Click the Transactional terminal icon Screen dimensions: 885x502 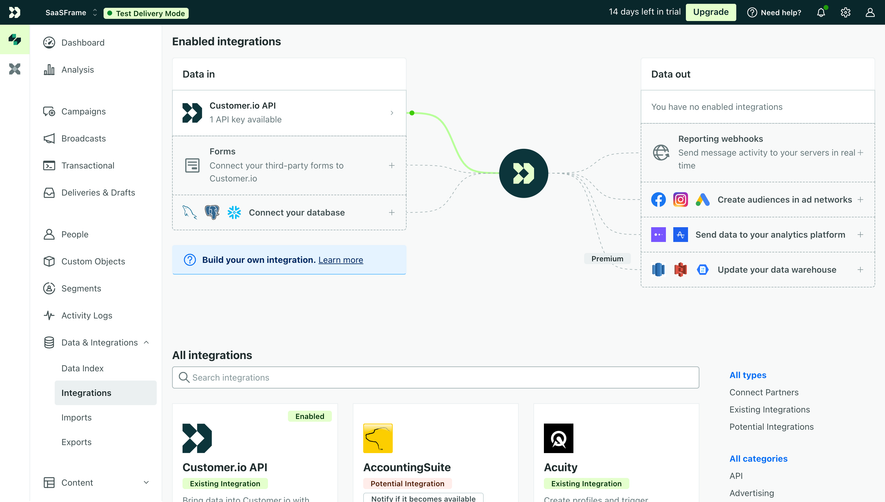49,165
